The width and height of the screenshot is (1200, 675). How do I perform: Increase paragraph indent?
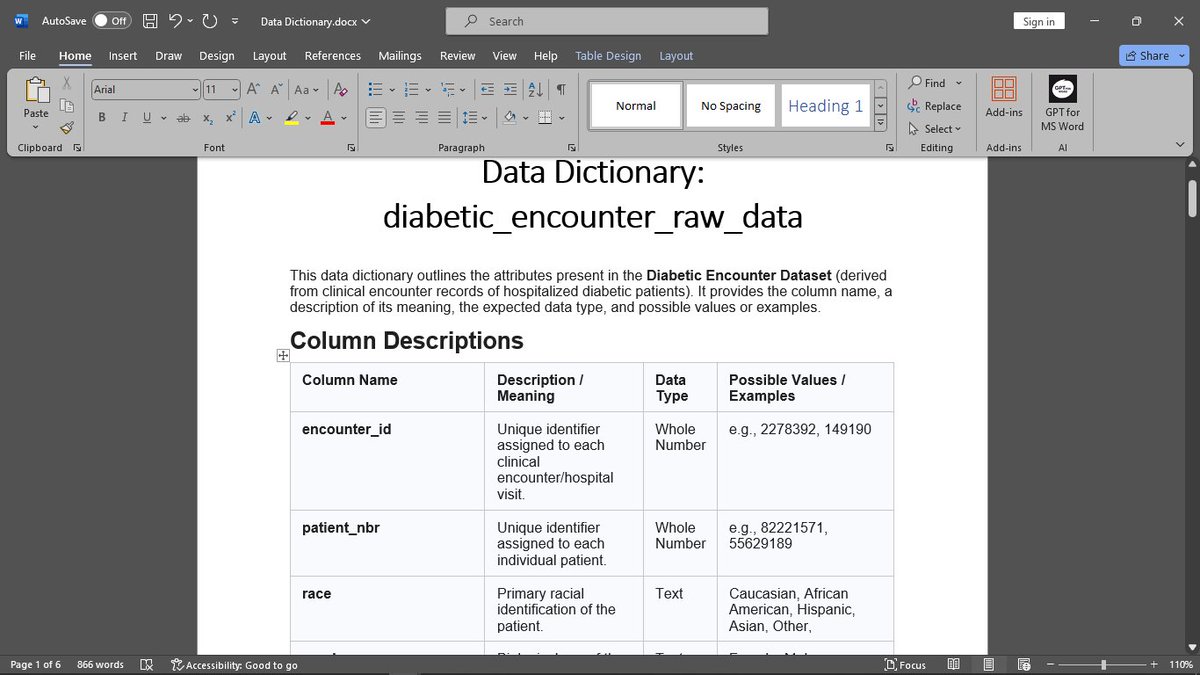point(510,89)
